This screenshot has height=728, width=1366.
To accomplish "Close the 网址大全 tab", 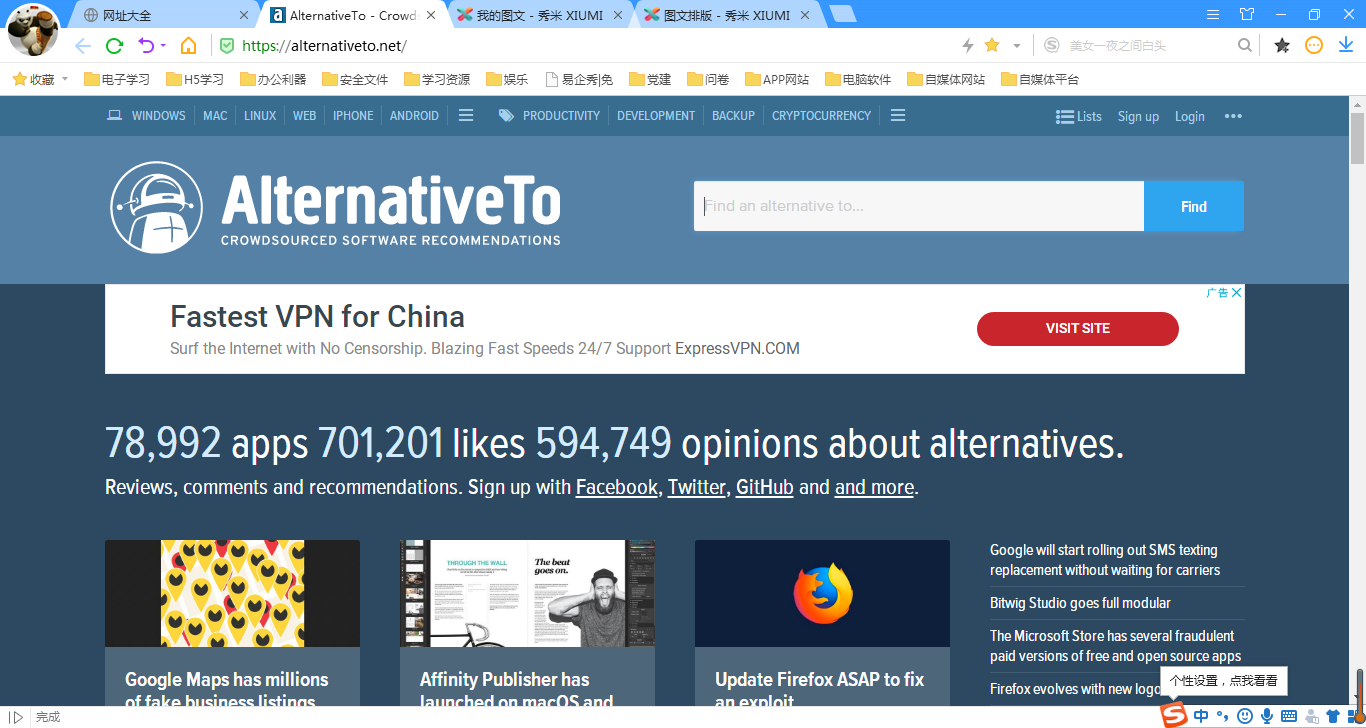I will pyautogui.click(x=244, y=15).
